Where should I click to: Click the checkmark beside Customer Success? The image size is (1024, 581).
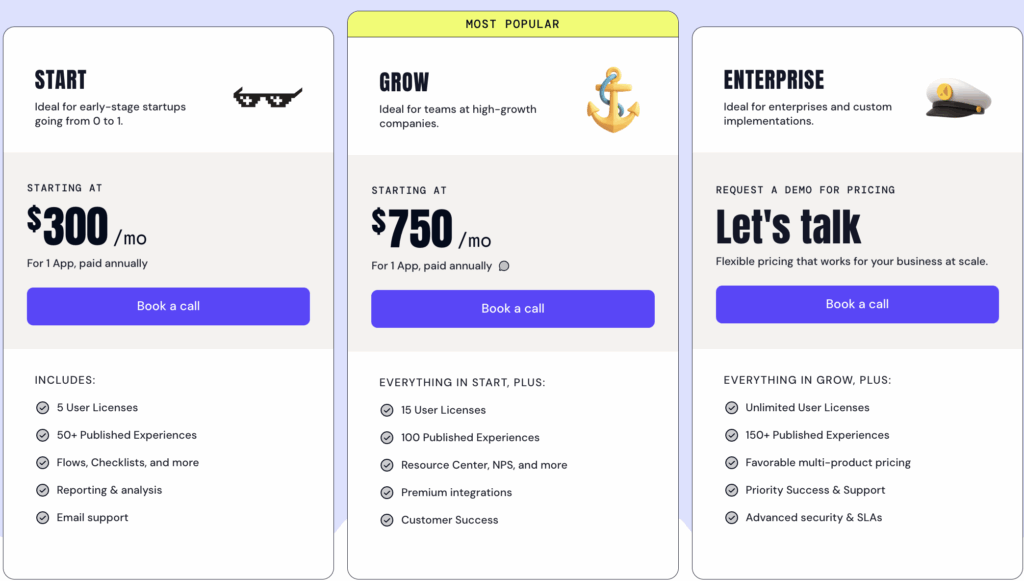pos(387,520)
